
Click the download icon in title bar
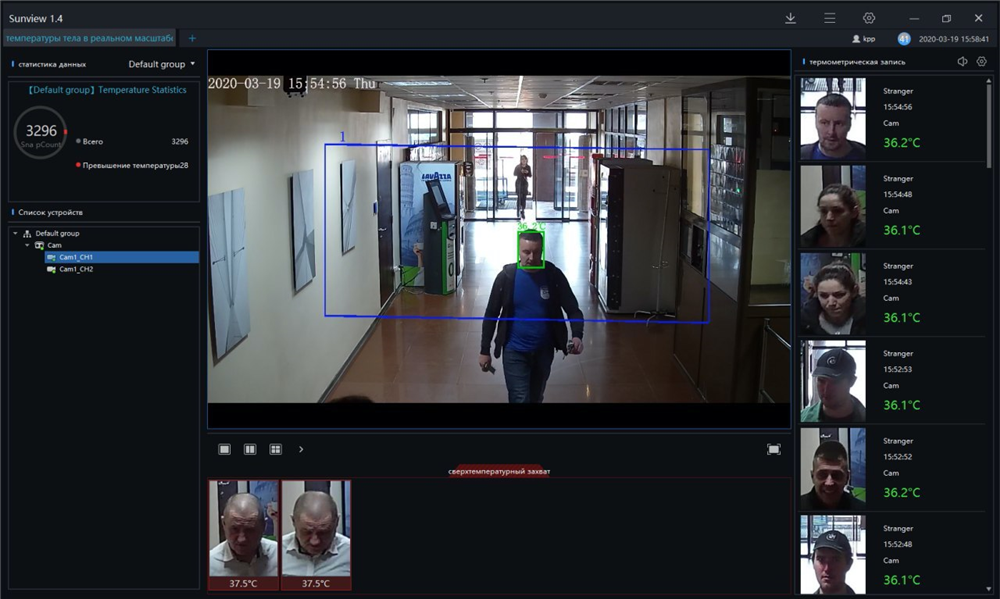coord(790,18)
